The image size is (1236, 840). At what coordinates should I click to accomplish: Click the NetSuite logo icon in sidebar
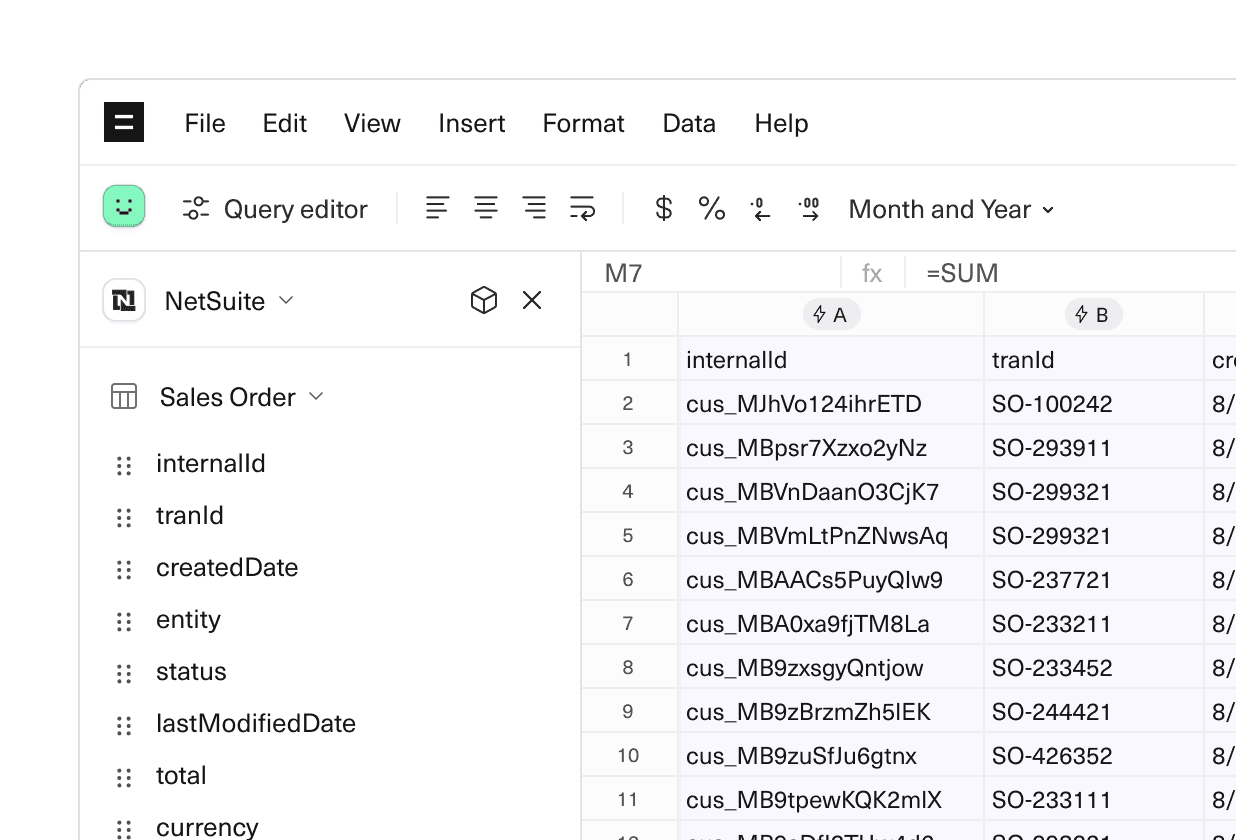[123, 300]
